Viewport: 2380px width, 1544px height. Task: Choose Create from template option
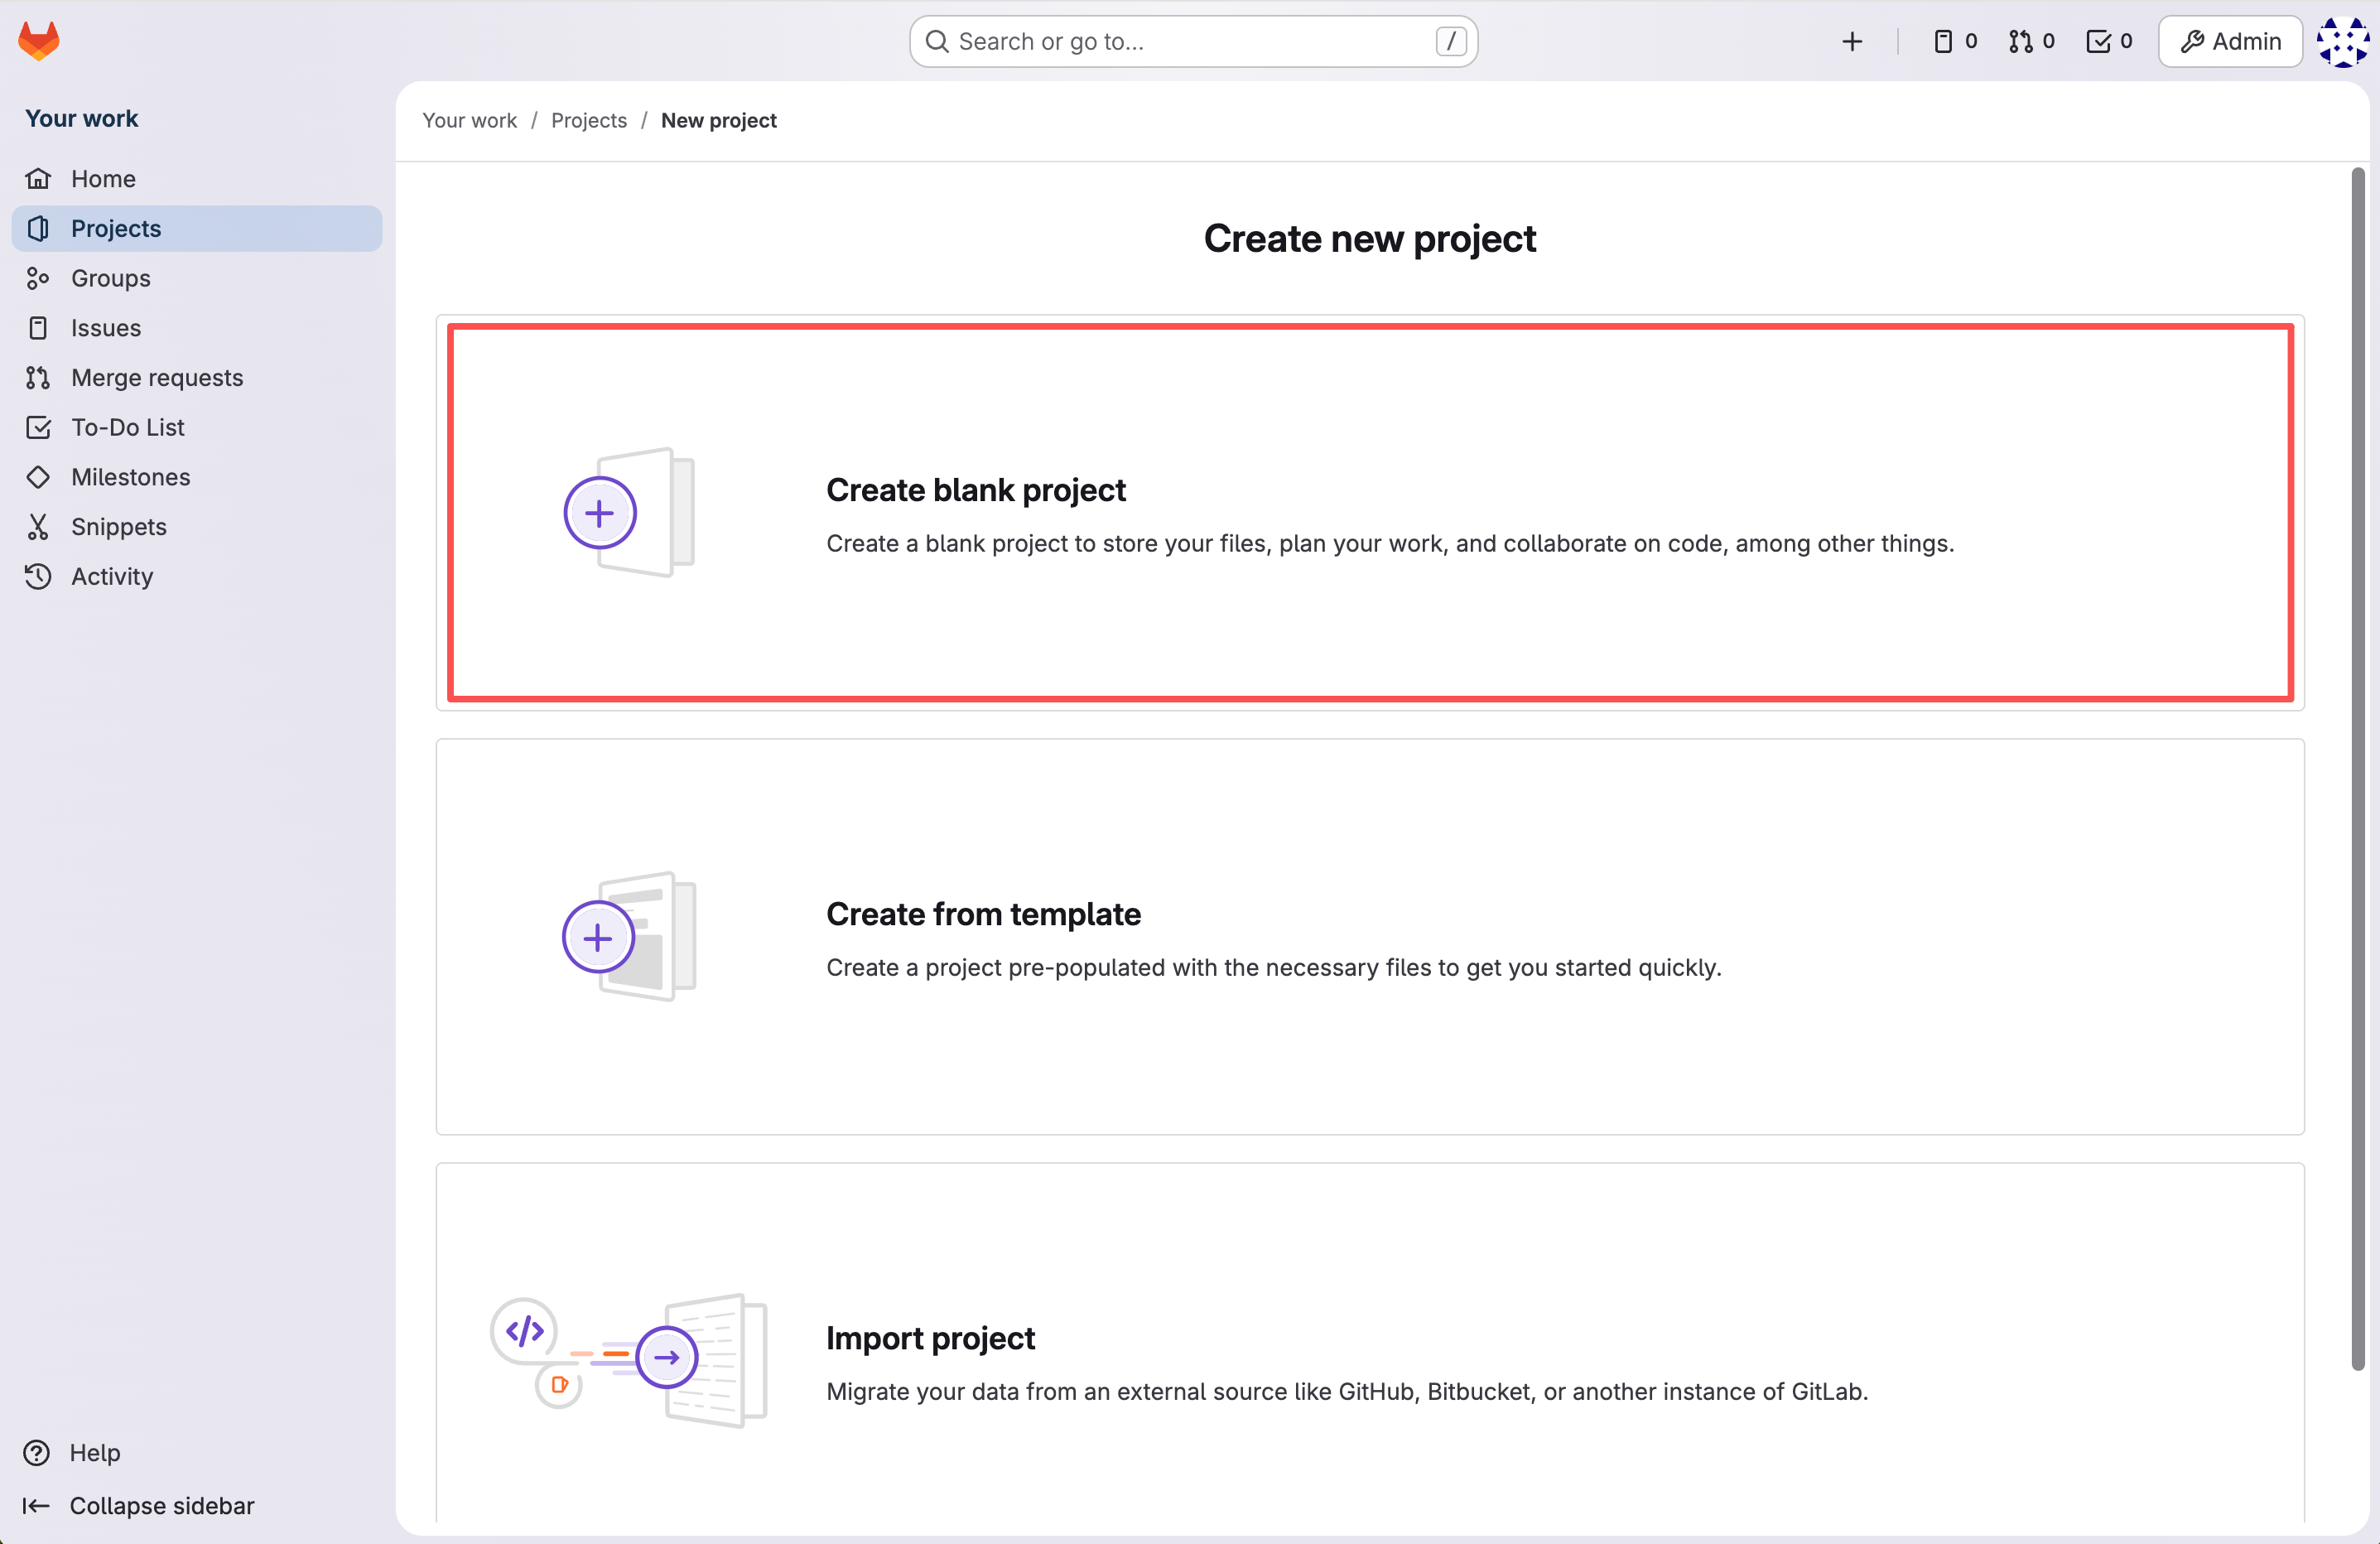click(1369, 937)
